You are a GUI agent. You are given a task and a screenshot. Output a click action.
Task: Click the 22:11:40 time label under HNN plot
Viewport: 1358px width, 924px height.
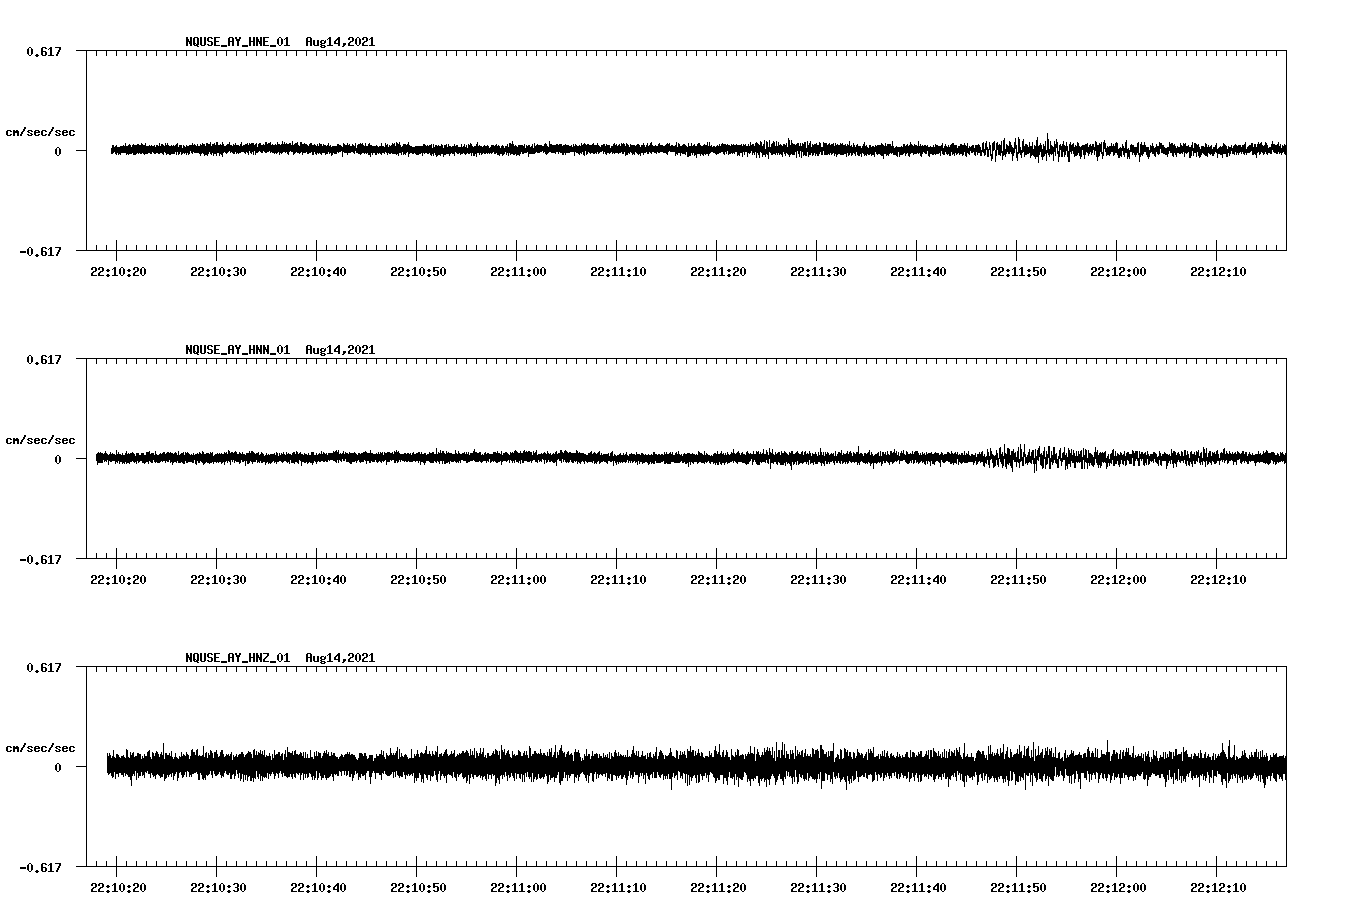click(918, 580)
